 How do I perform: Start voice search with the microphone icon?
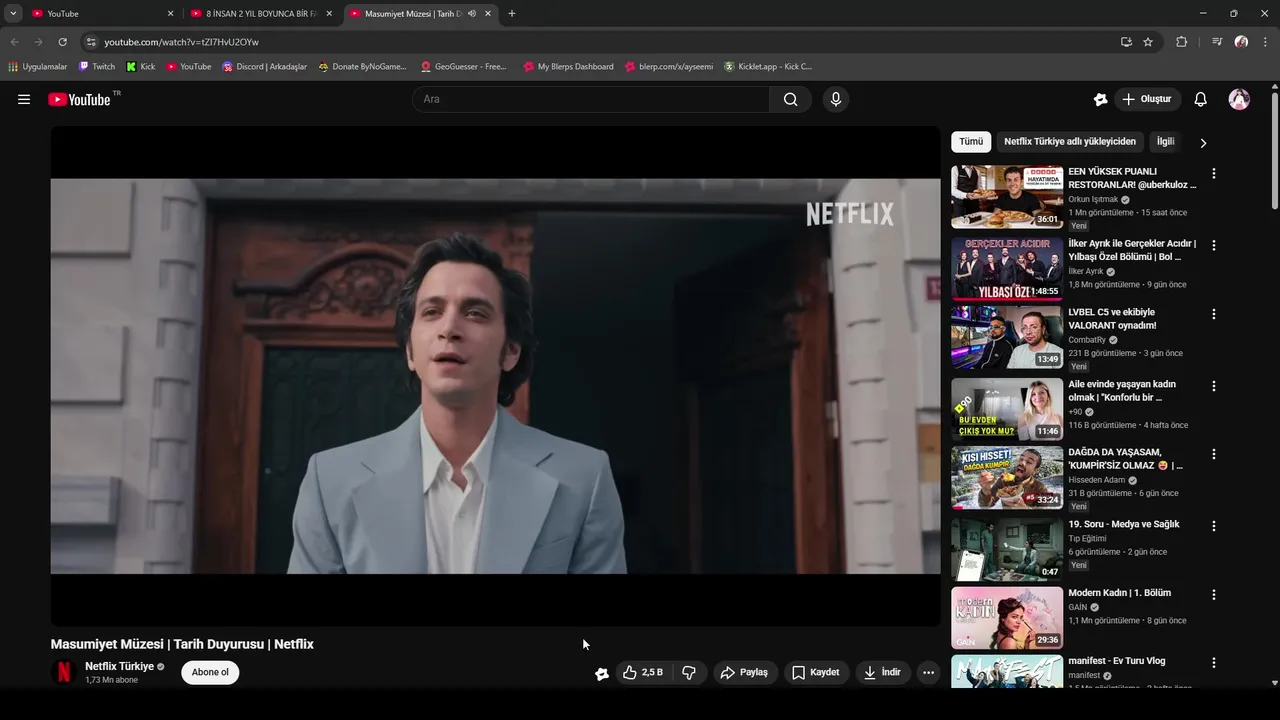click(836, 99)
